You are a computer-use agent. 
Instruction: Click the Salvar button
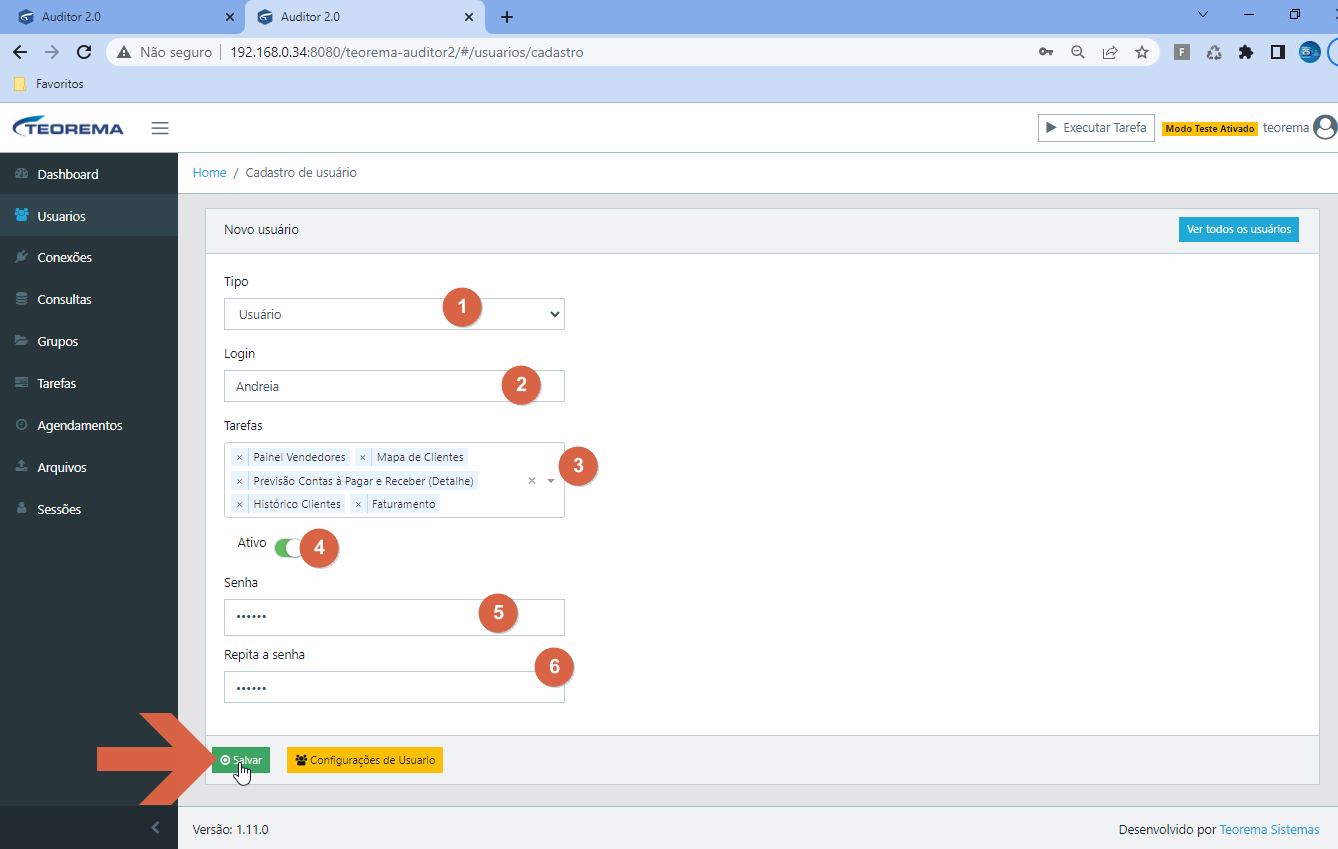[x=241, y=760]
